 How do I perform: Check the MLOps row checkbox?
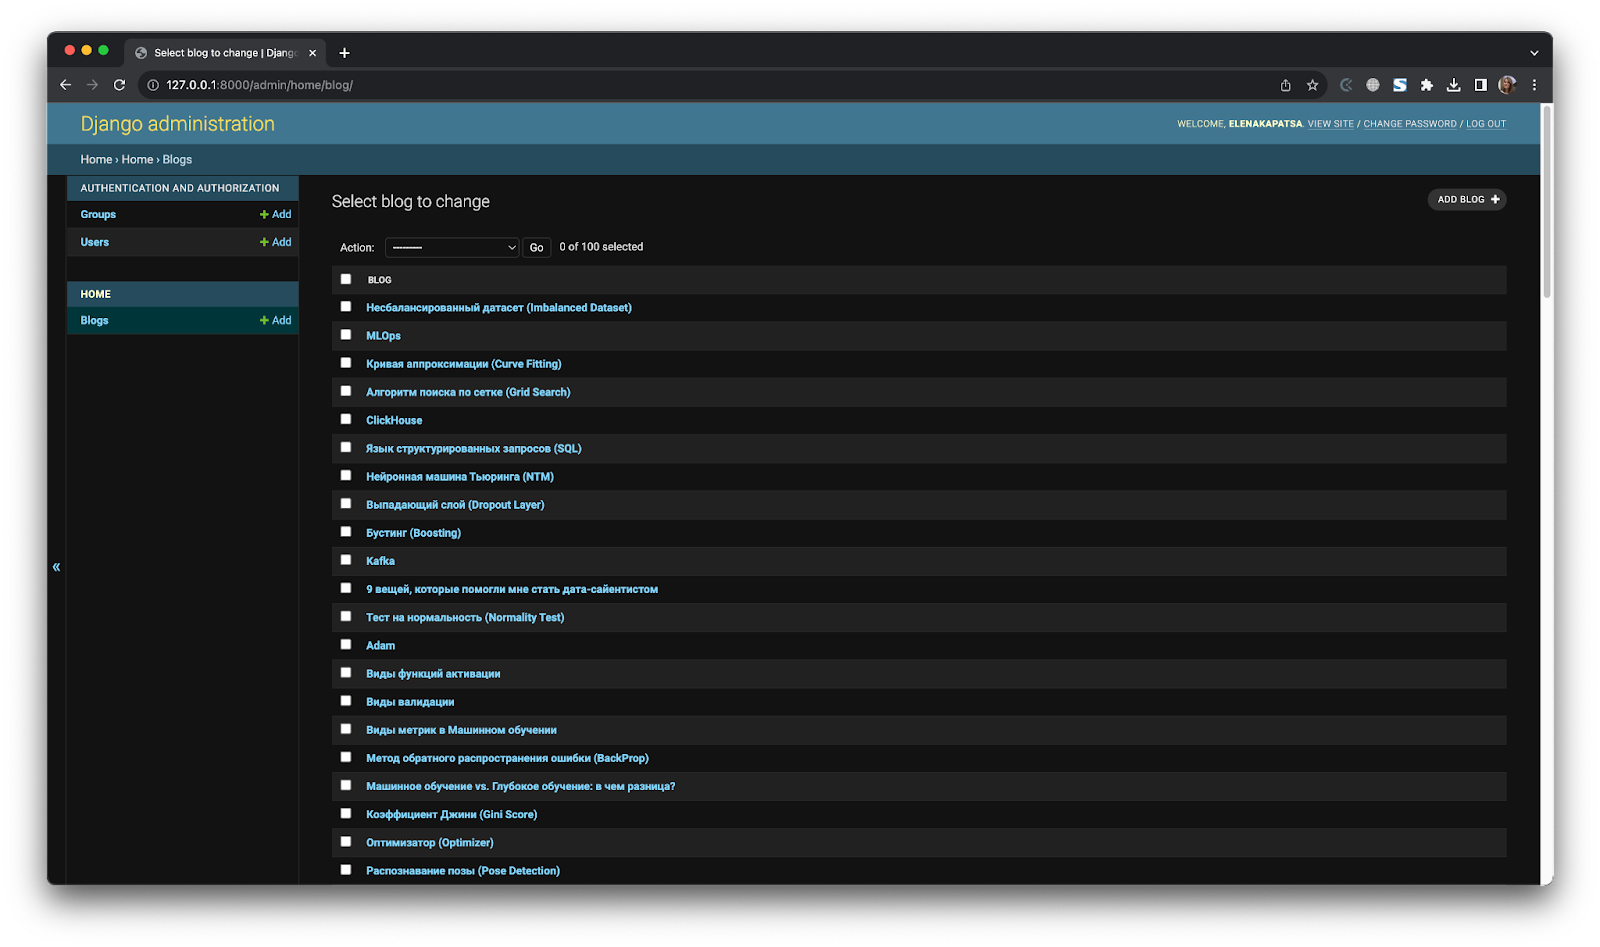click(346, 335)
